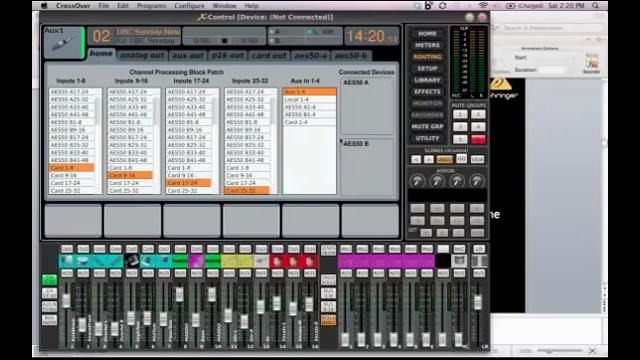Disable the active red Mute Group 6
Viewport: 640px width, 360px height.
(478, 140)
